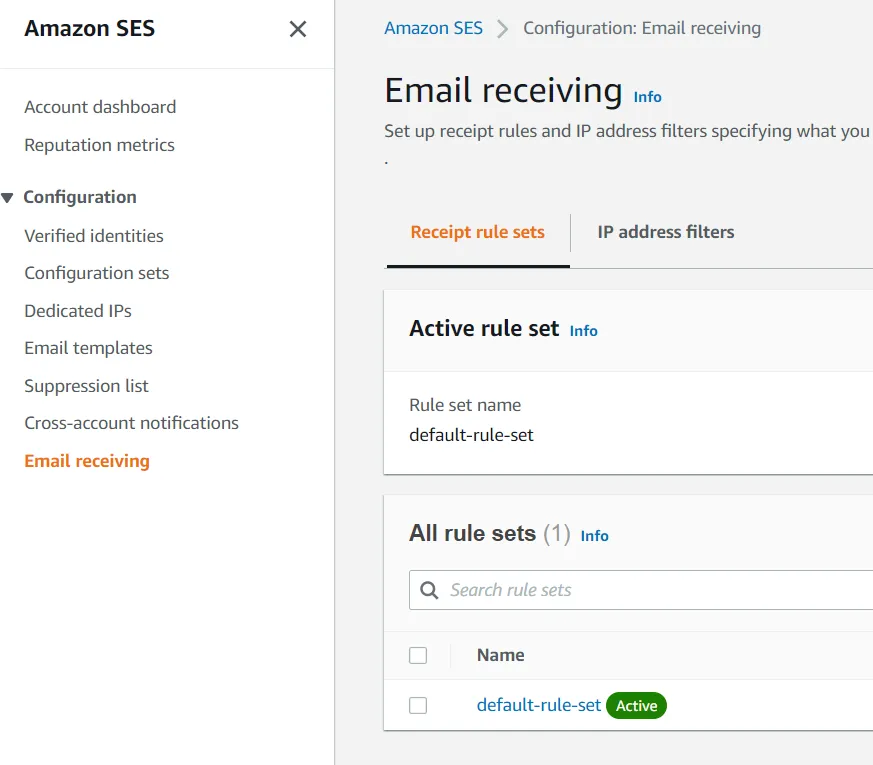Go to Account dashboard
This screenshot has height=765, width=873.
tap(100, 107)
